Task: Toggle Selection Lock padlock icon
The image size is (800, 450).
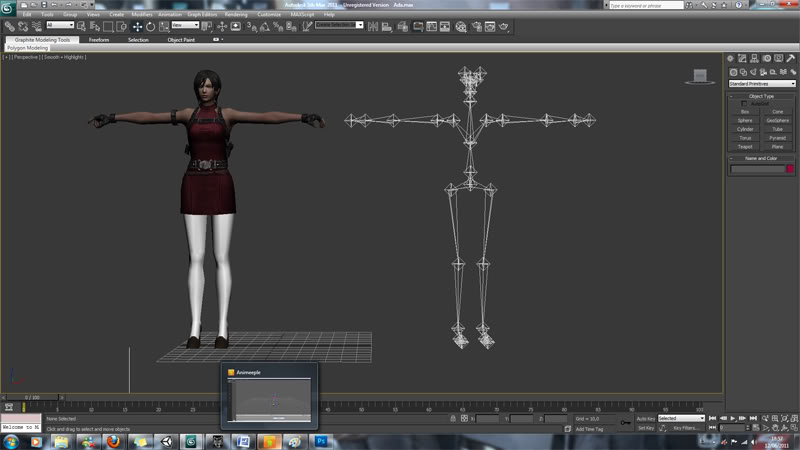Action: [453, 418]
